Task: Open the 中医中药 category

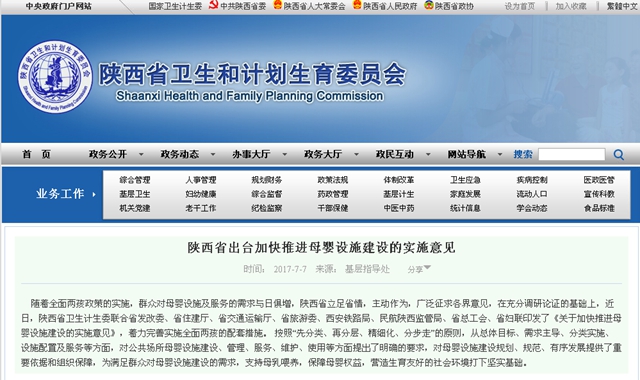Action: tap(399, 208)
